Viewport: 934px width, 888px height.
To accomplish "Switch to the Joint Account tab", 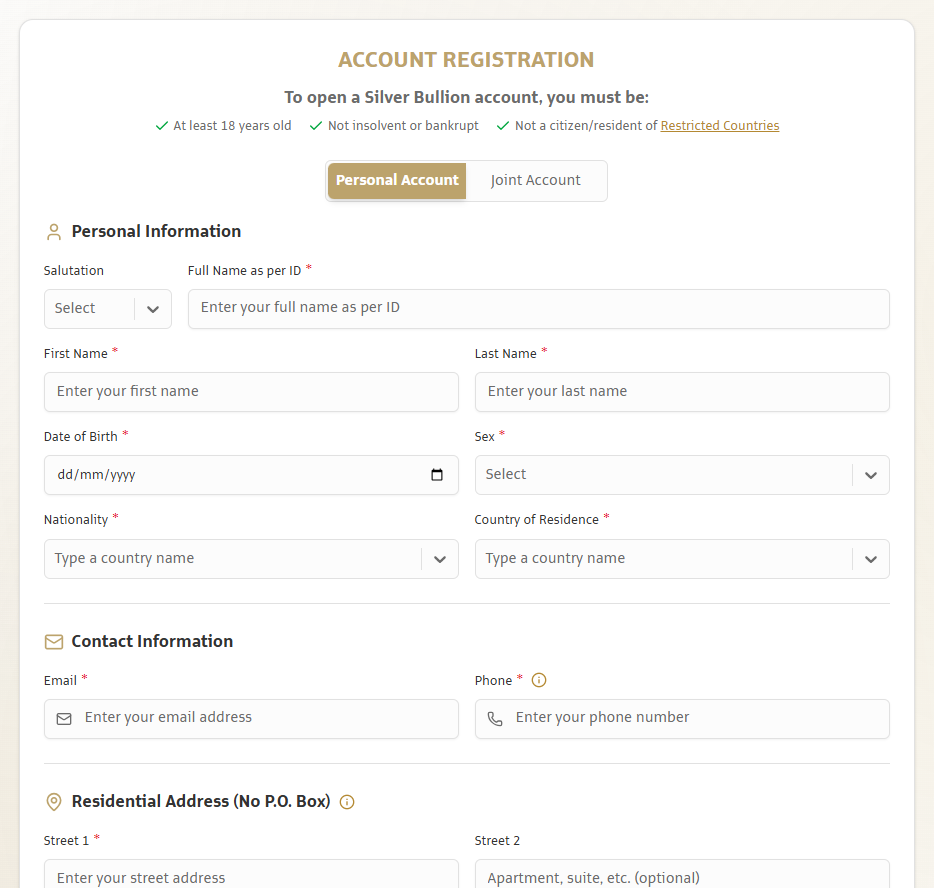I will click(536, 180).
